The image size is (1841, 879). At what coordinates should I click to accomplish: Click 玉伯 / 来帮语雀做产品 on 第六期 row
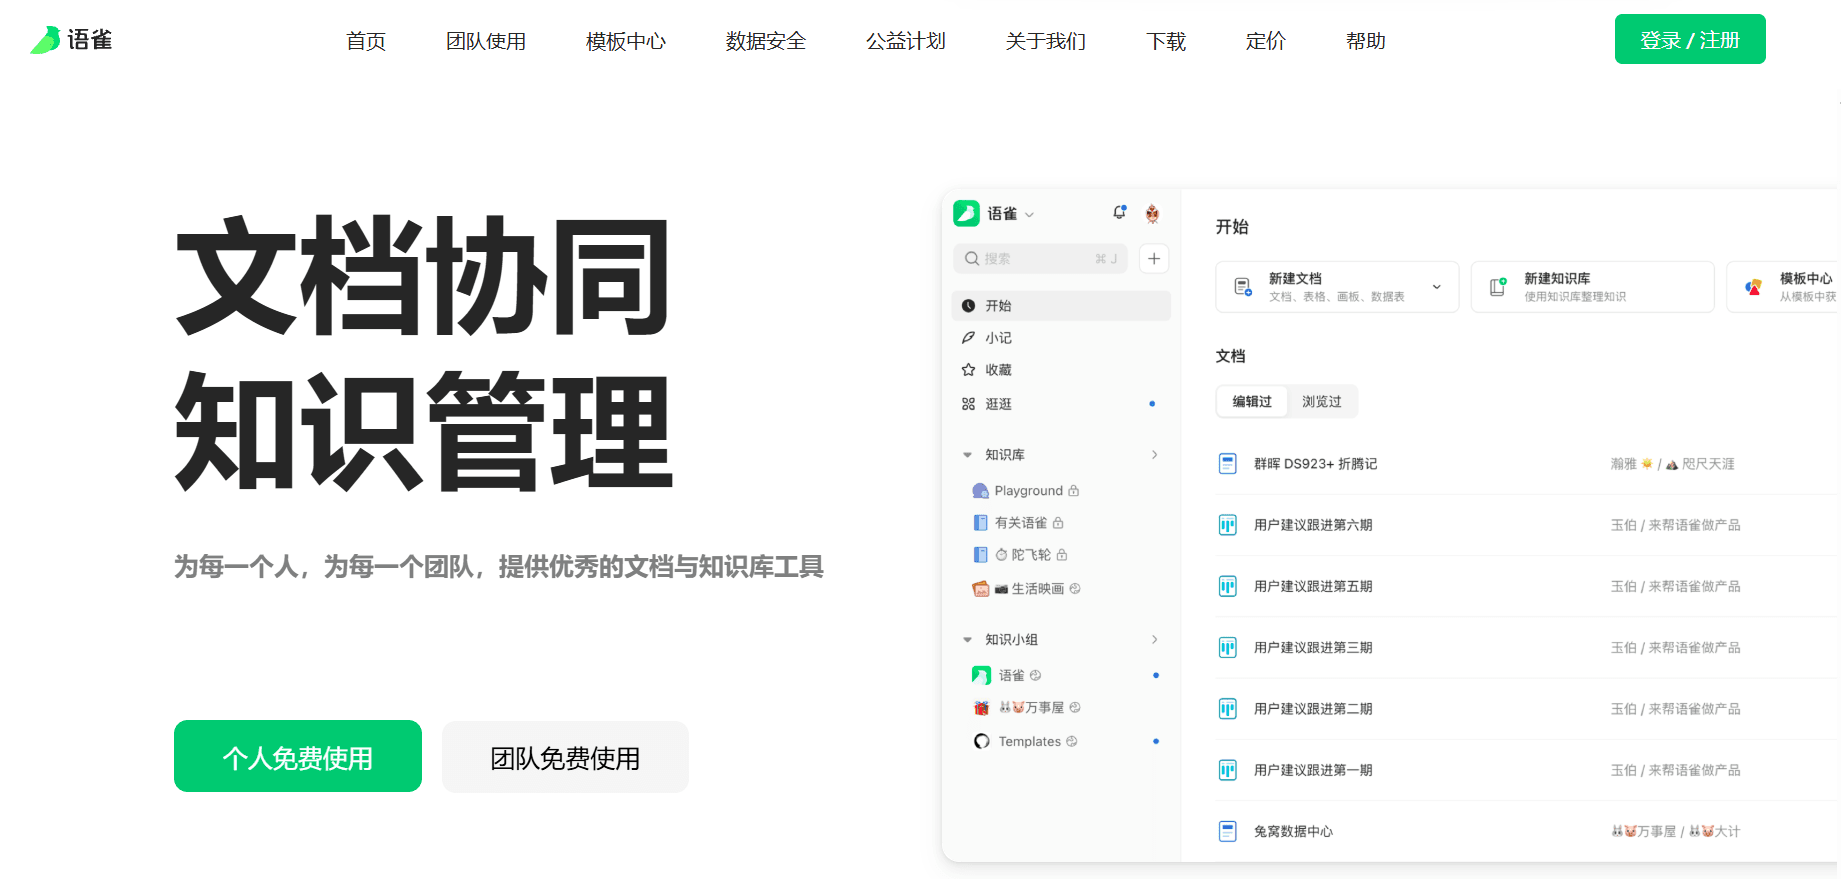pyautogui.click(x=1675, y=525)
